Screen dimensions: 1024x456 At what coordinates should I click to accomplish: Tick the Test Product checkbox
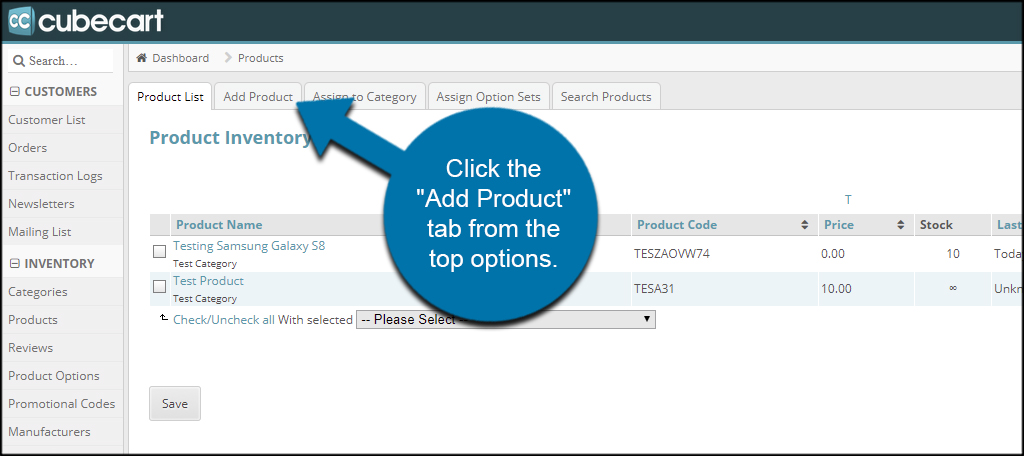[159, 286]
